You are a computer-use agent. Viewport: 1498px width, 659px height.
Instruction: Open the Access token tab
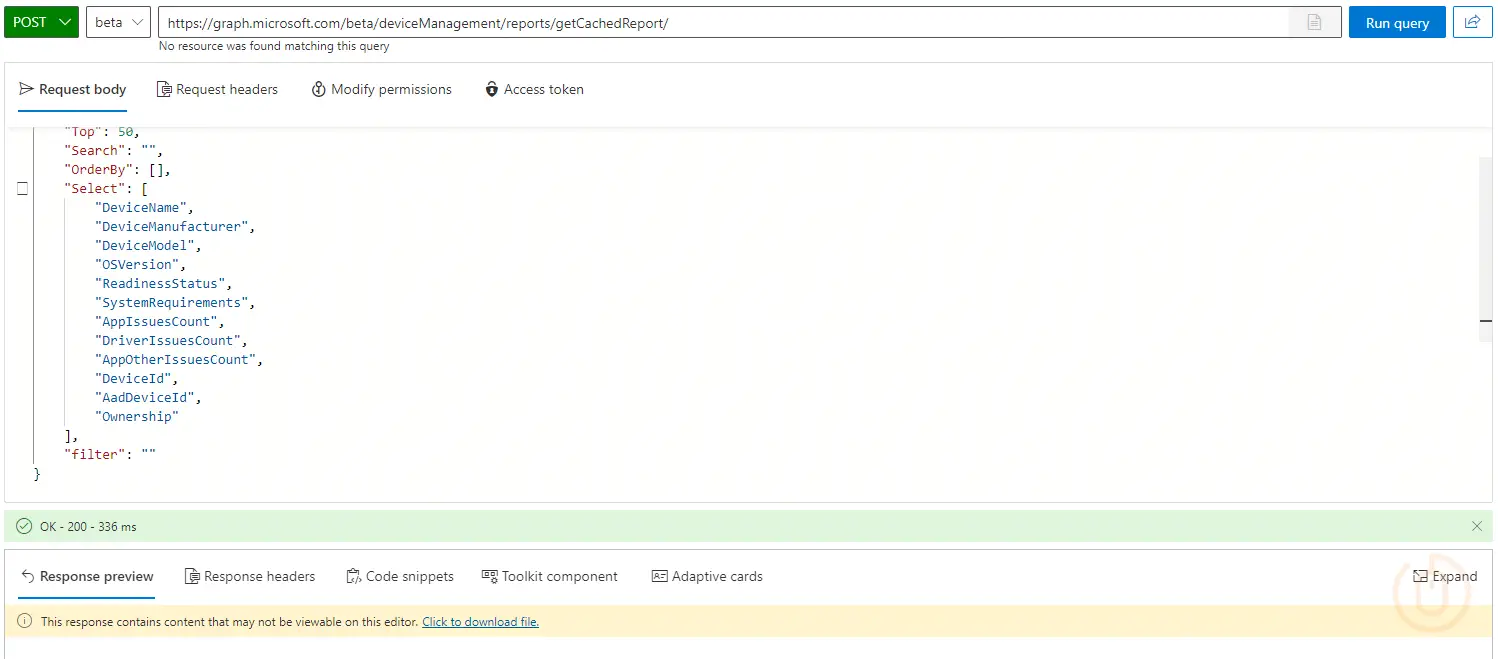pos(533,89)
